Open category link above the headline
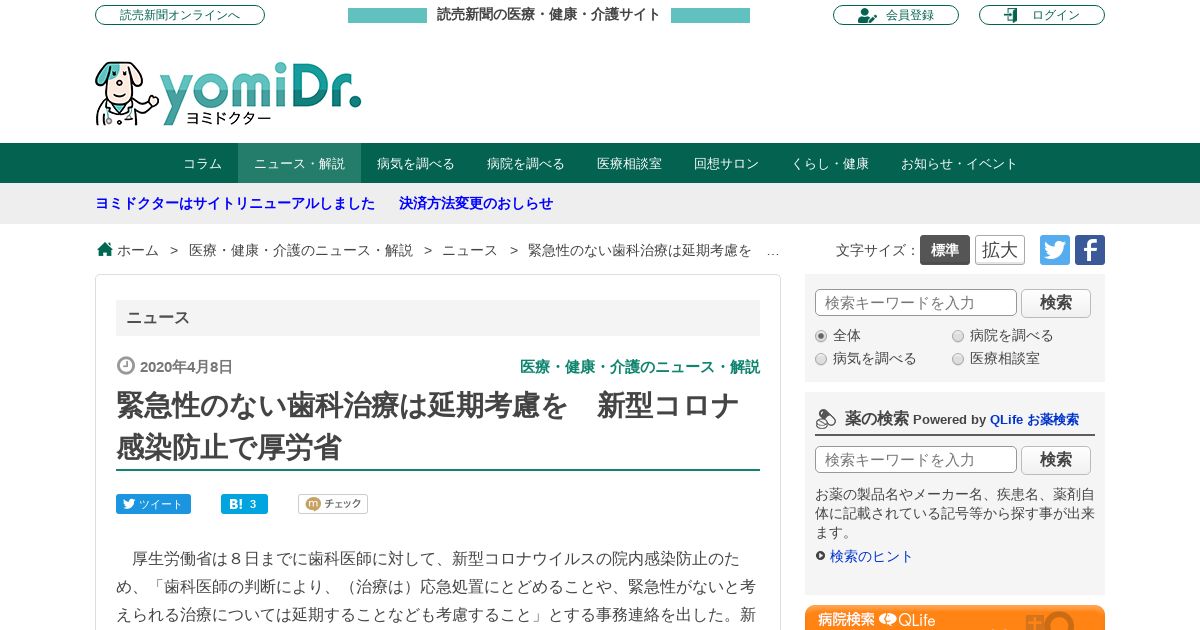 640,367
